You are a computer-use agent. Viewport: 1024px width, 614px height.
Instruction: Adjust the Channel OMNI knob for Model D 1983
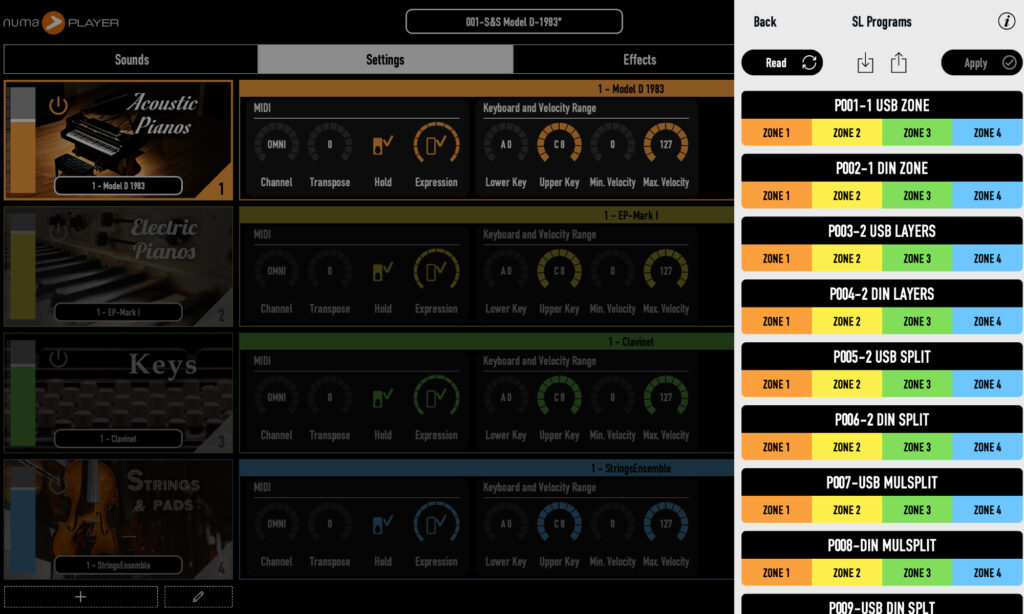pyautogui.click(x=276, y=144)
